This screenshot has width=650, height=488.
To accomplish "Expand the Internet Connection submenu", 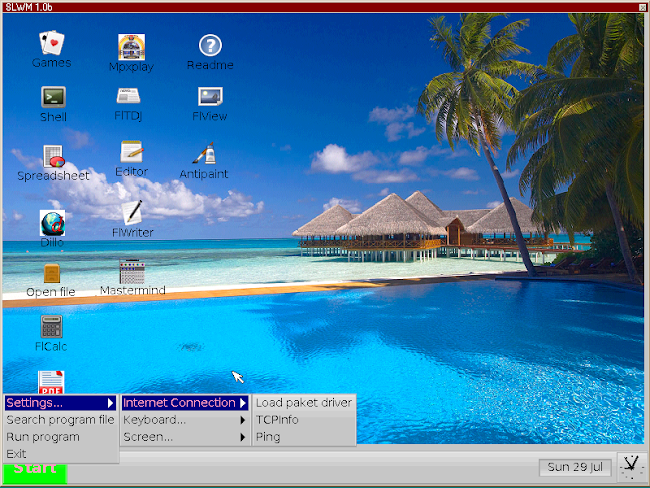I will click(x=185, y=403).
